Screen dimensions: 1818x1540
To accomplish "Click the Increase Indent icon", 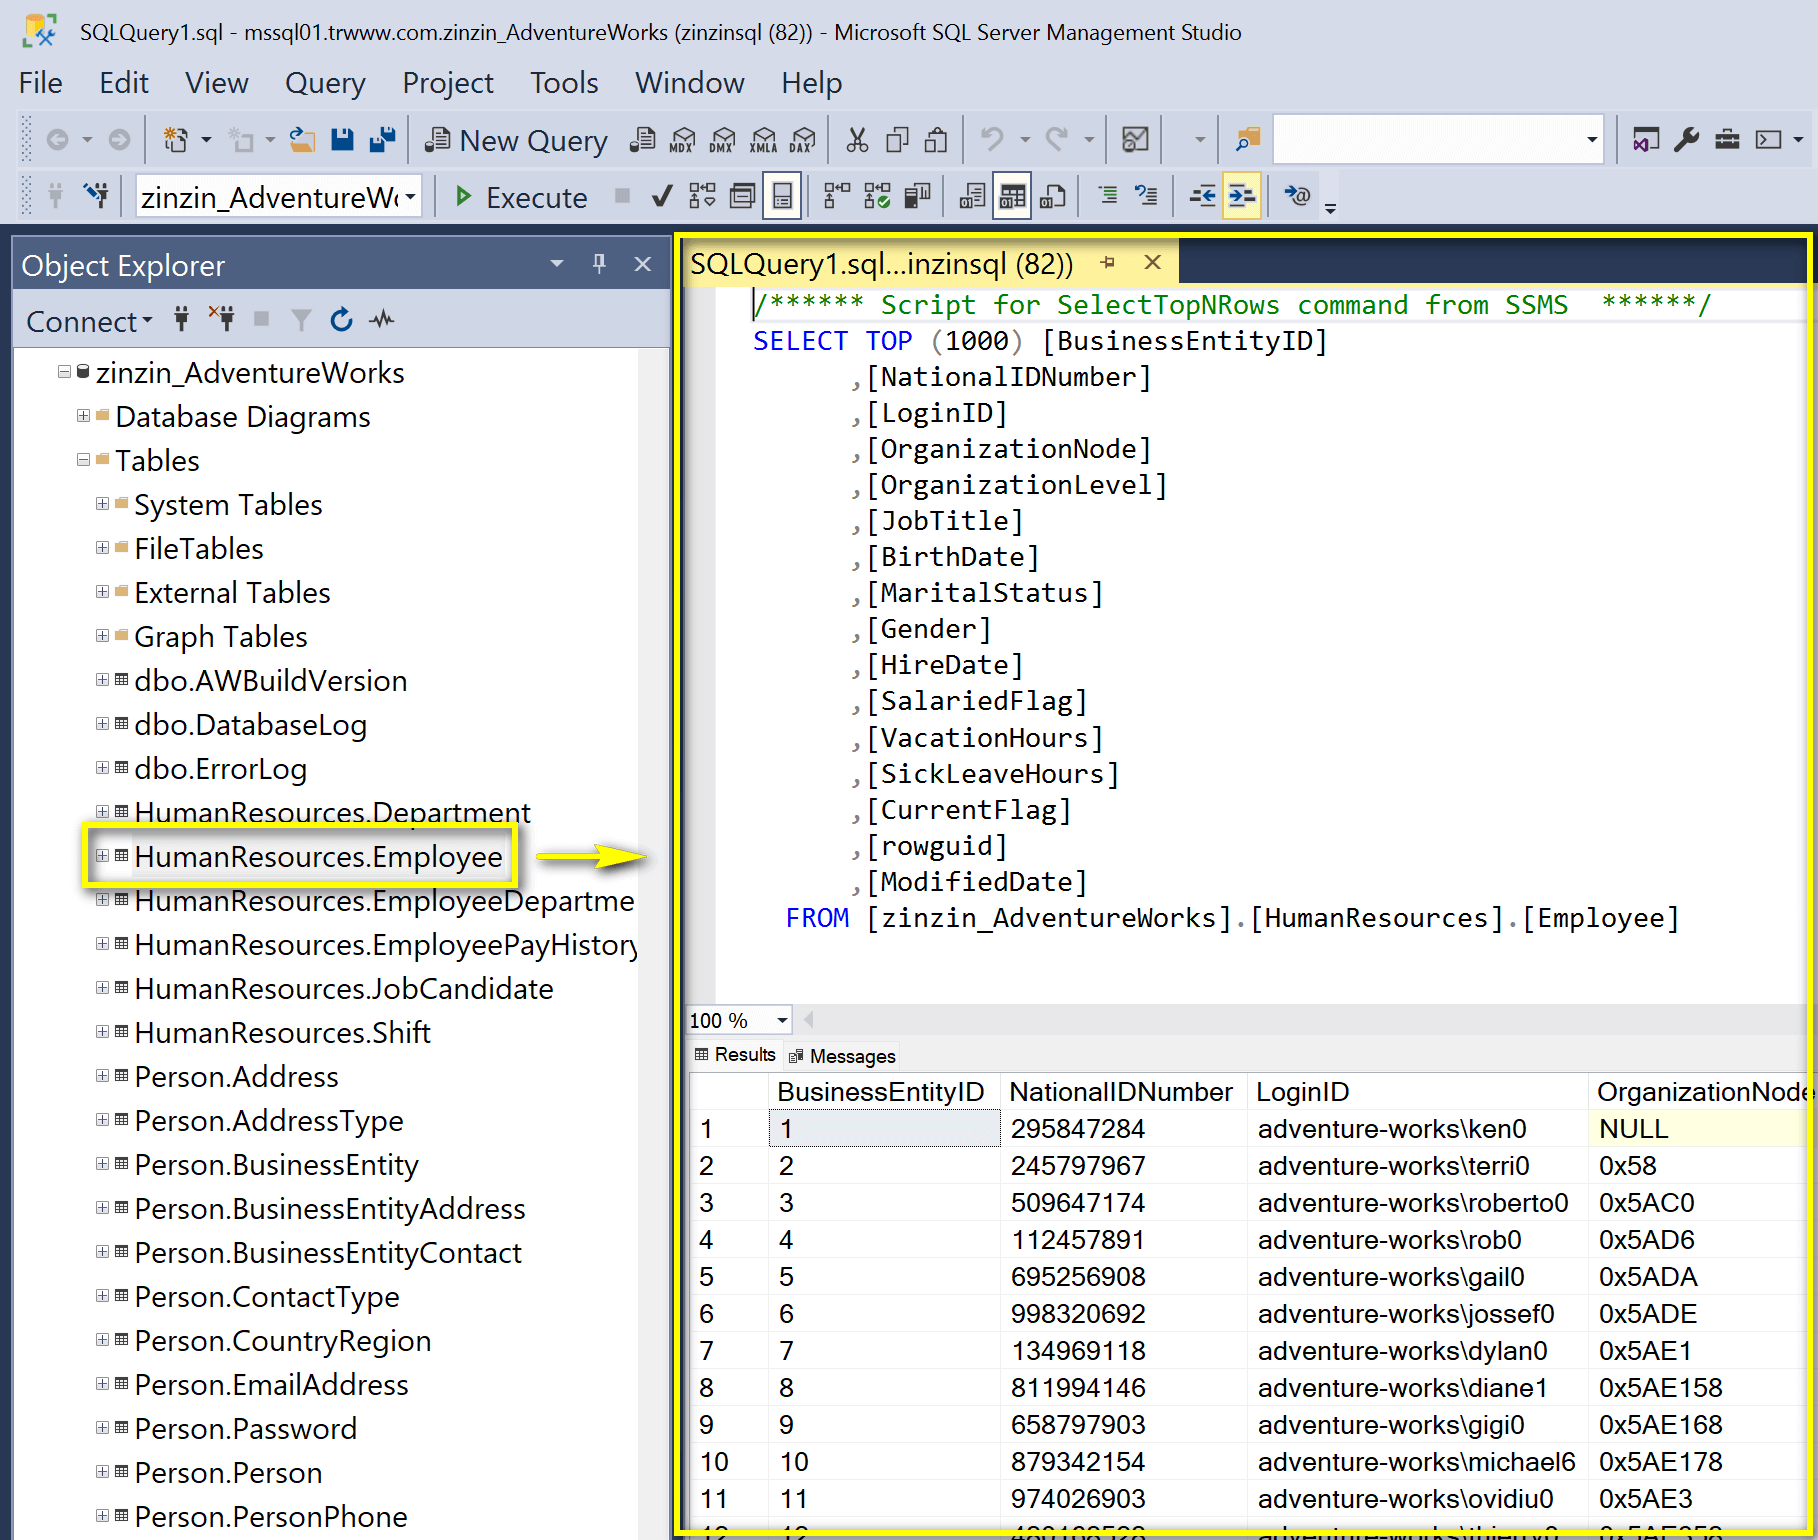I will 1242,196.
